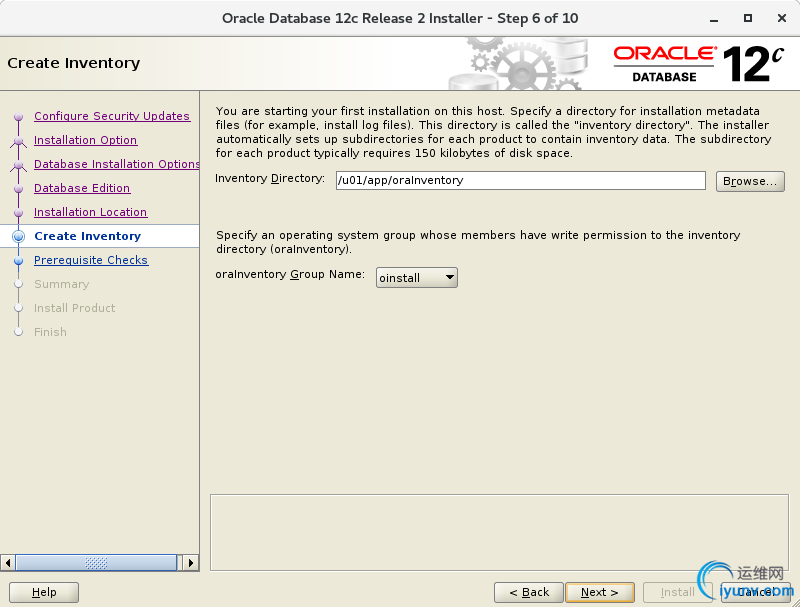Screen dimensions: 800x607
Task: Click the Database Edition step marker
Action: coord(19,189)
